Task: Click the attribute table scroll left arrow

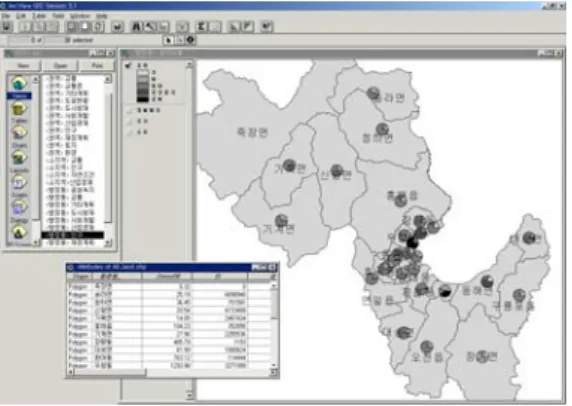Action: [71, 372]
